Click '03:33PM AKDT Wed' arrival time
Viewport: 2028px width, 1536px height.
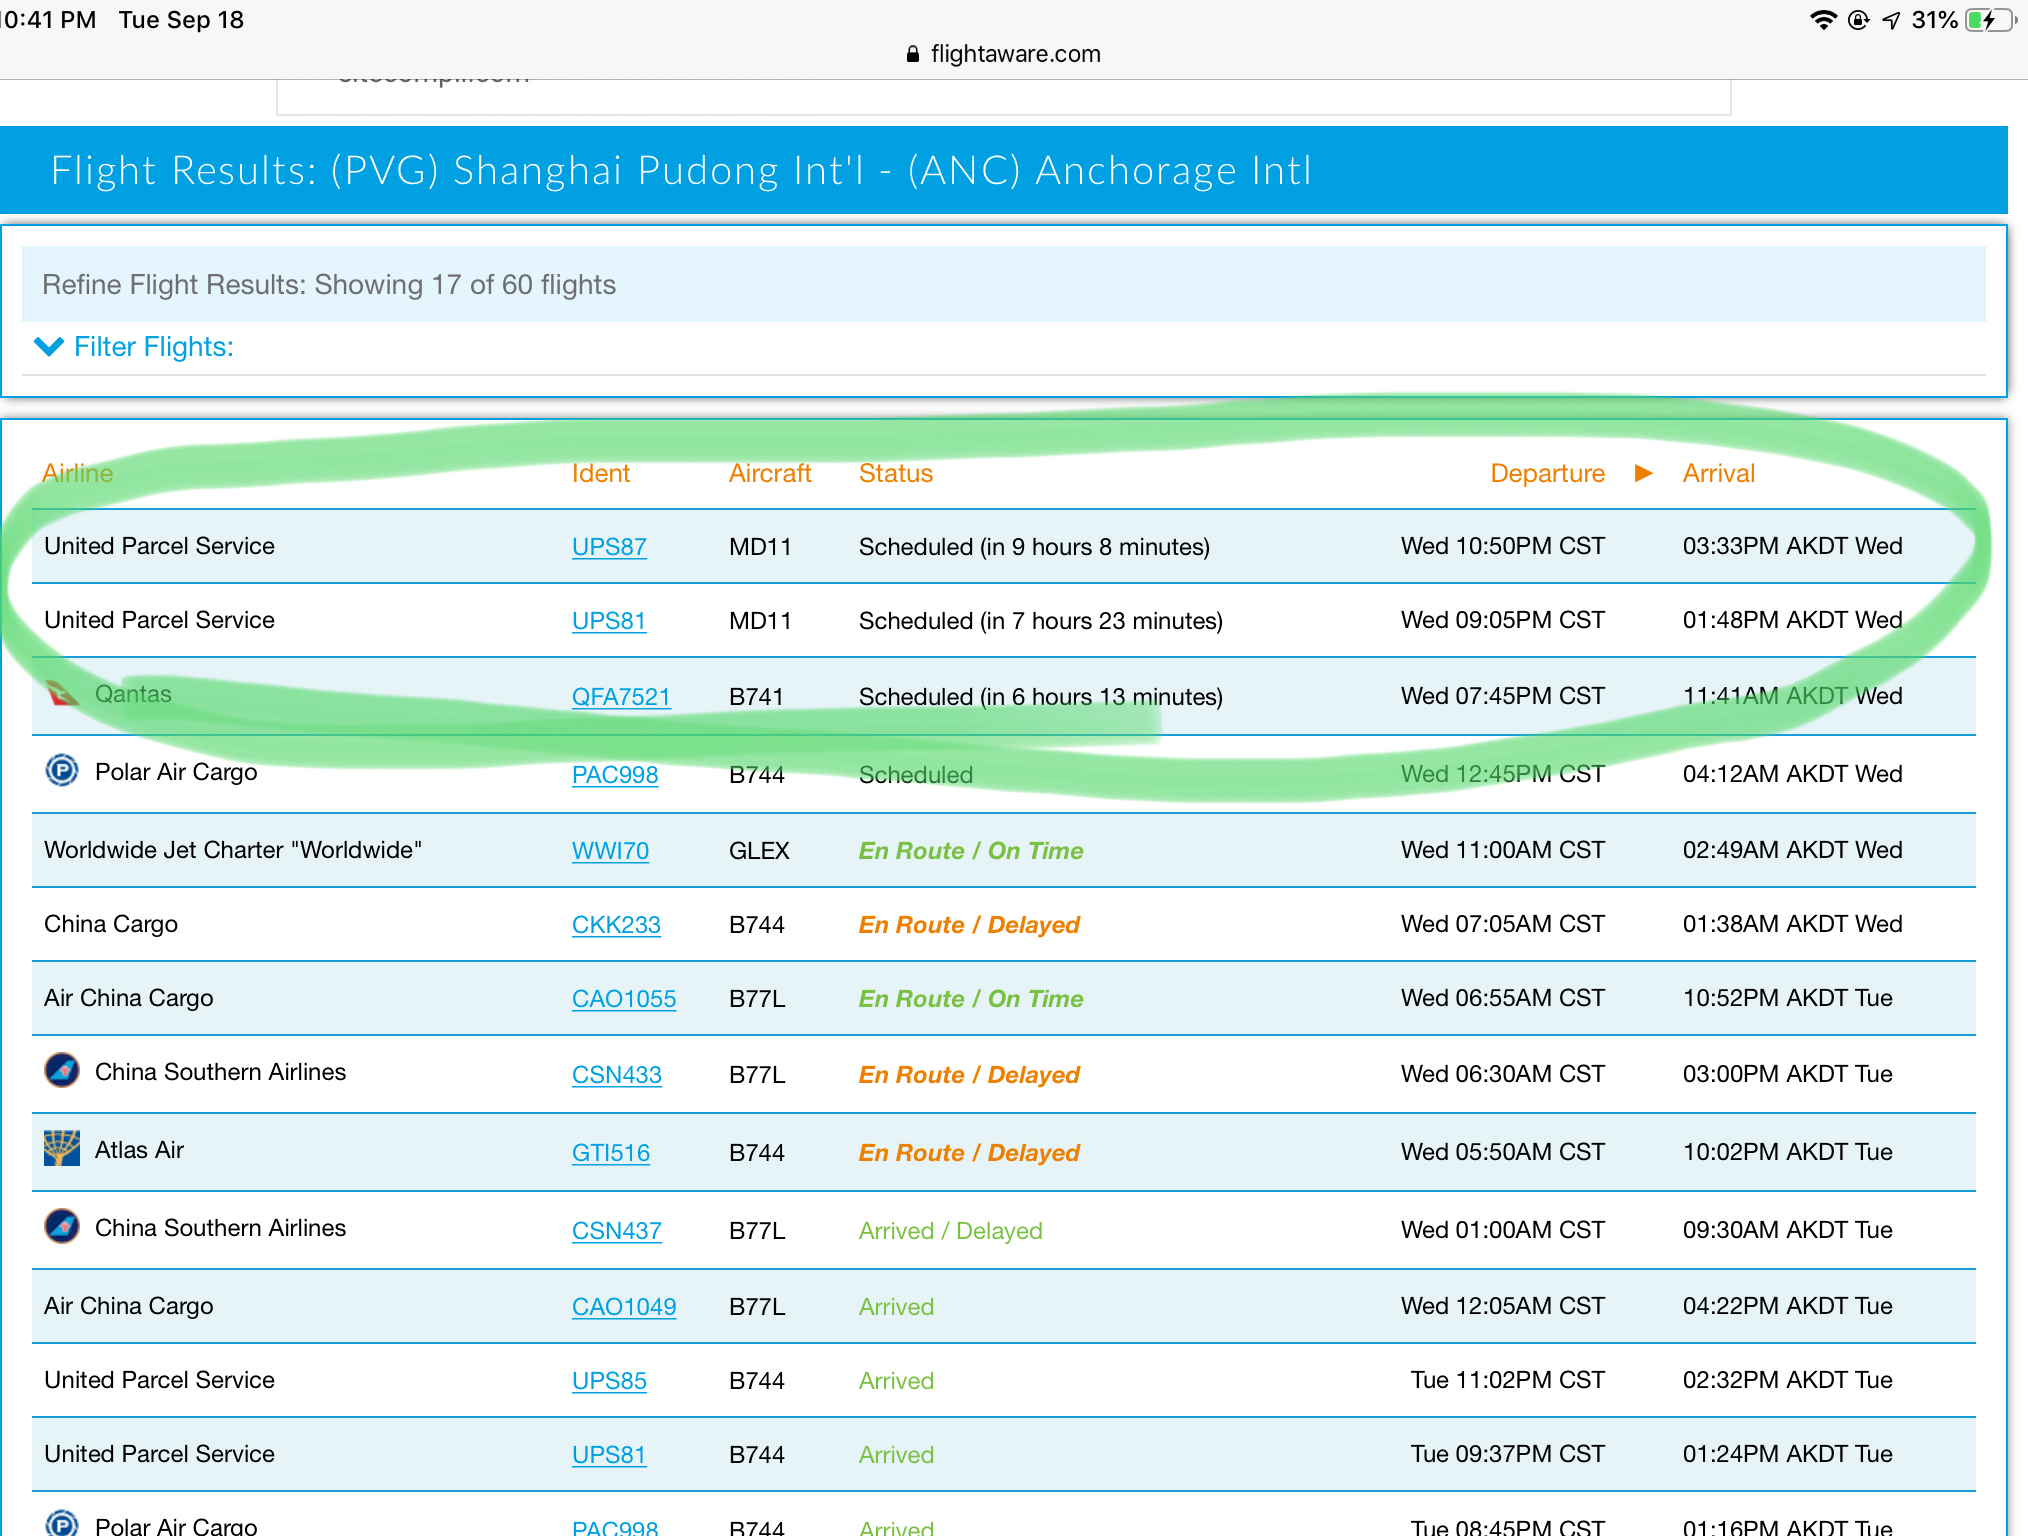click(x=1793, y=546)
